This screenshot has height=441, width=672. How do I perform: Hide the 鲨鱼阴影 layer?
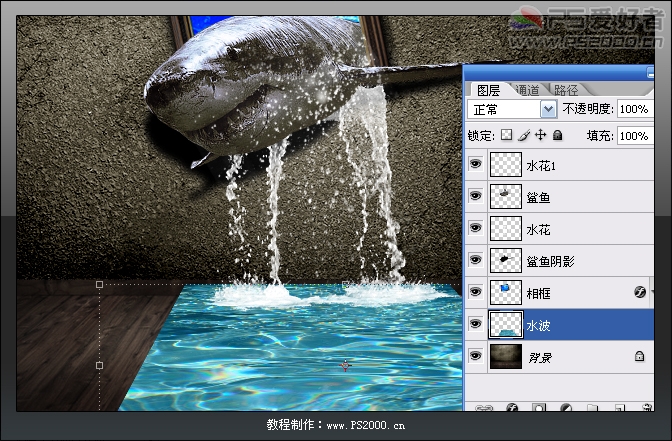pos(475,260)
